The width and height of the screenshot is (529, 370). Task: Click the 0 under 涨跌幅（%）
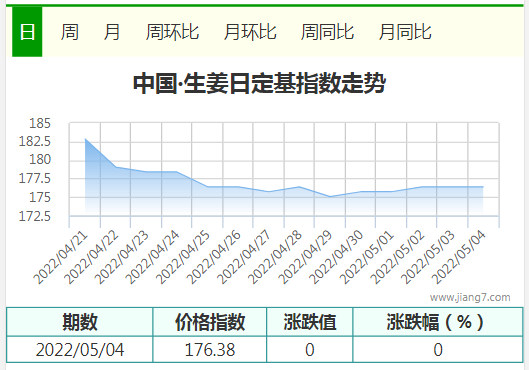(x=438, y=349)
